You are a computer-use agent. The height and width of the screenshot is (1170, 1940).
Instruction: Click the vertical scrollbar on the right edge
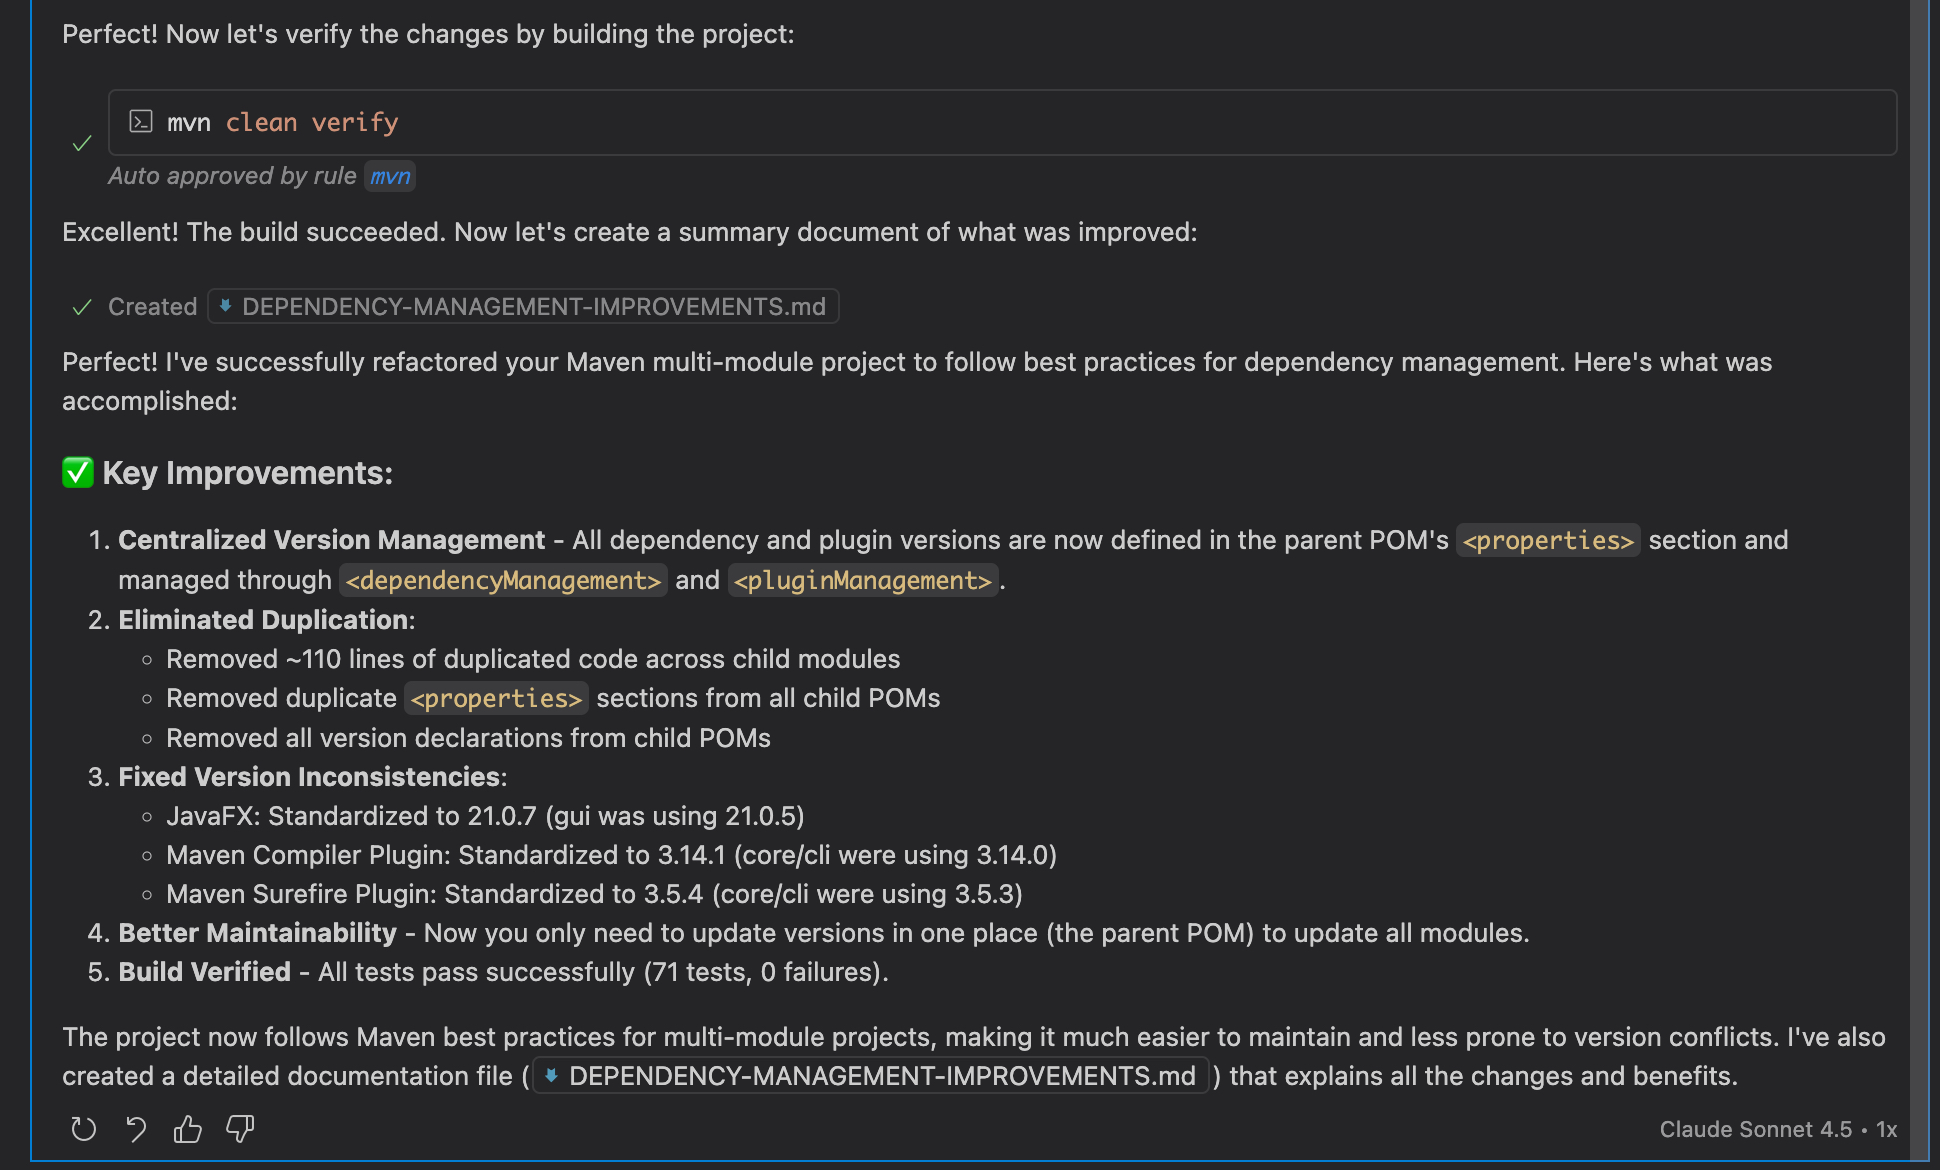1919,500
